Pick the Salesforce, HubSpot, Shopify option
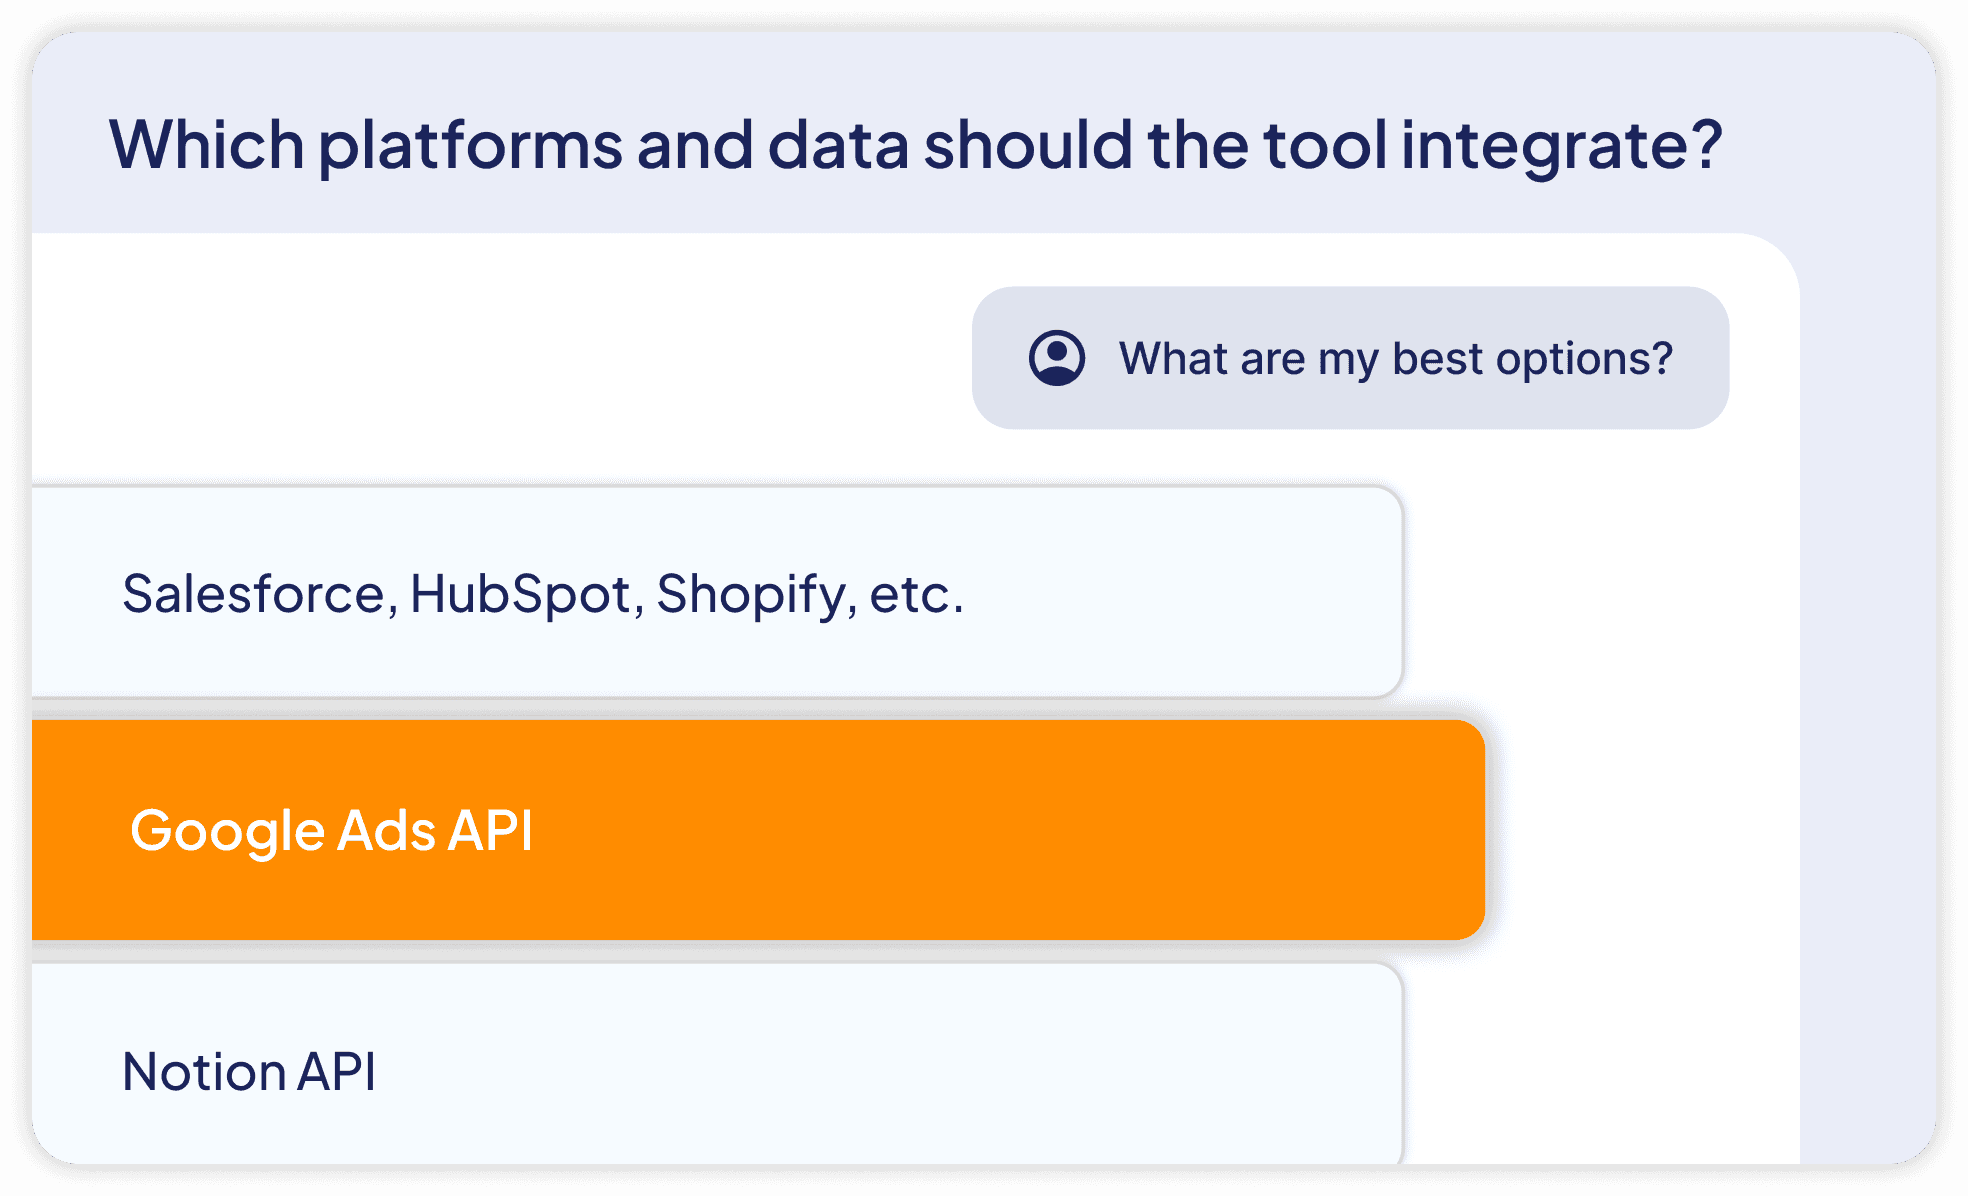 click(717, 592)
